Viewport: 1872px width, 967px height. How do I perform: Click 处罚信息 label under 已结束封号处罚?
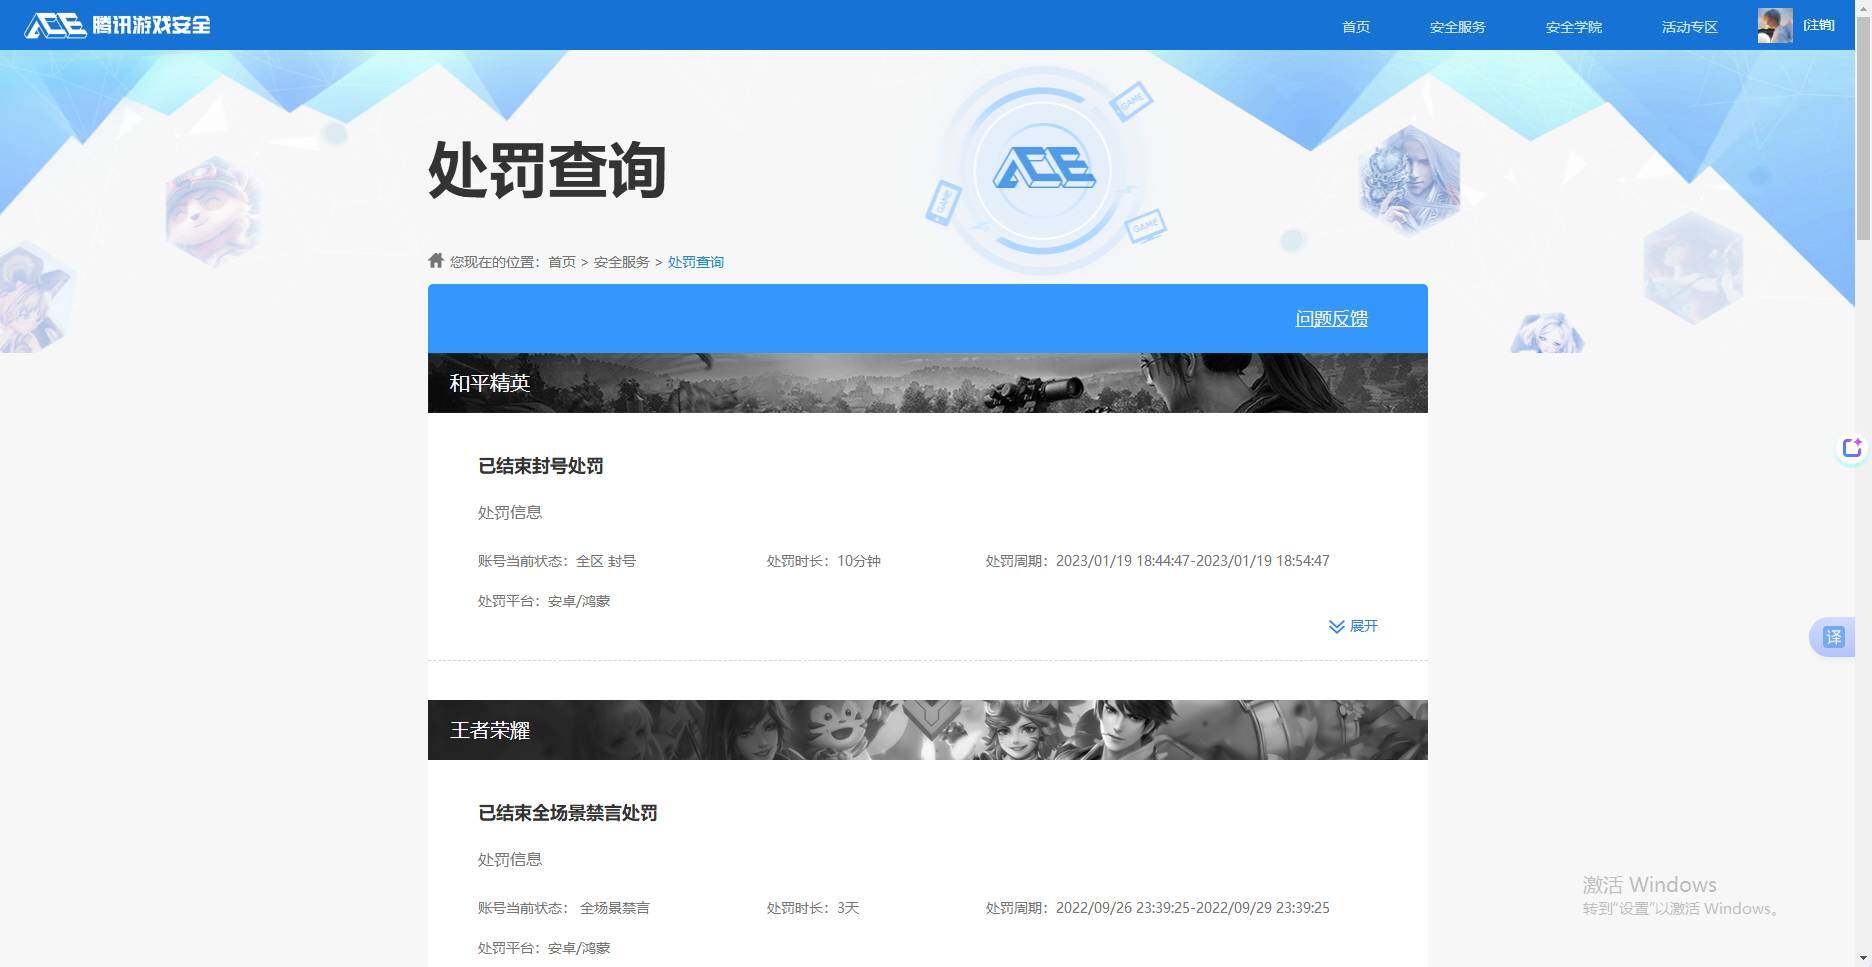click(x=510, y=512)
